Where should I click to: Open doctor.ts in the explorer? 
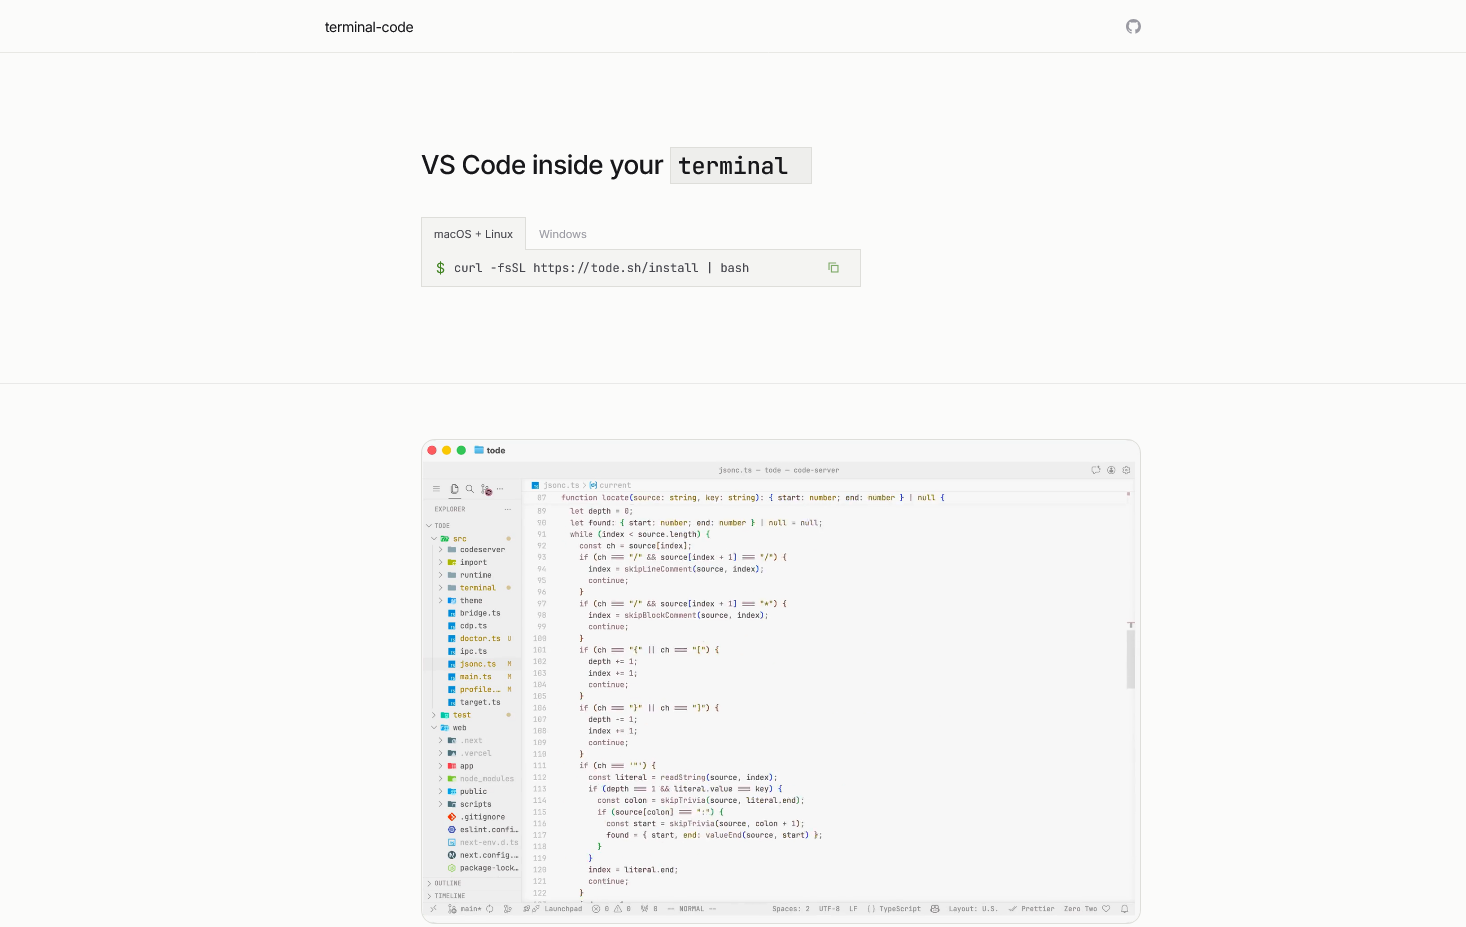tap(480, 639)
